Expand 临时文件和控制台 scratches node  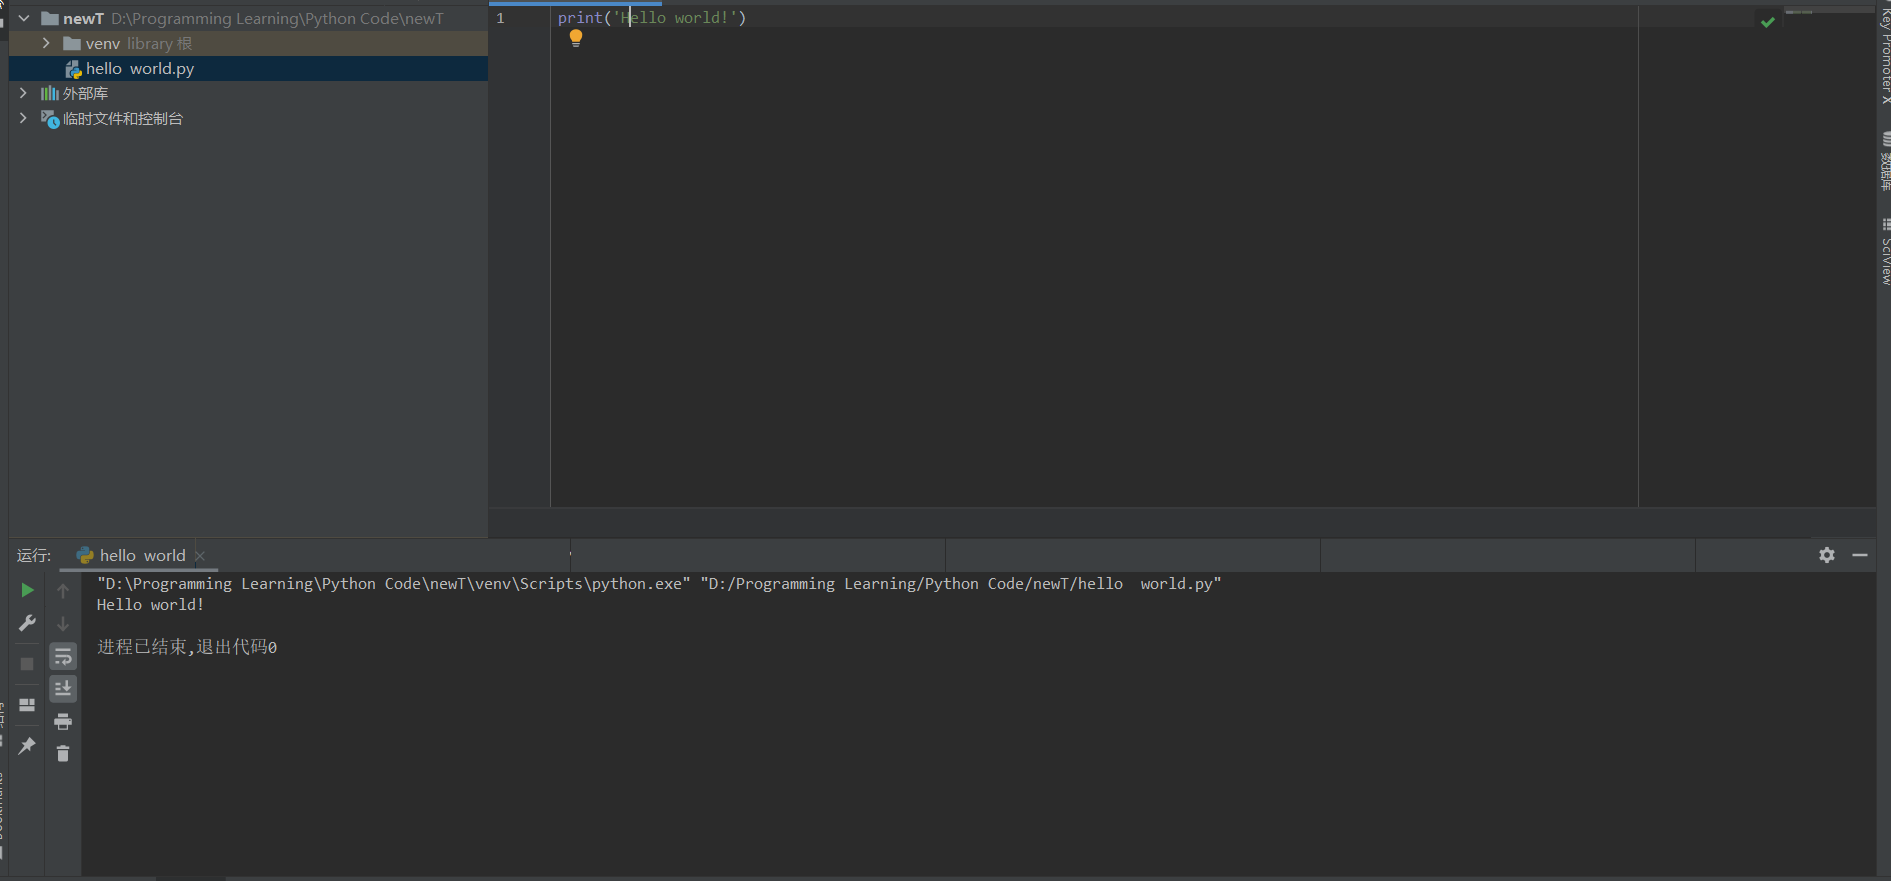[x=23, y=118]
